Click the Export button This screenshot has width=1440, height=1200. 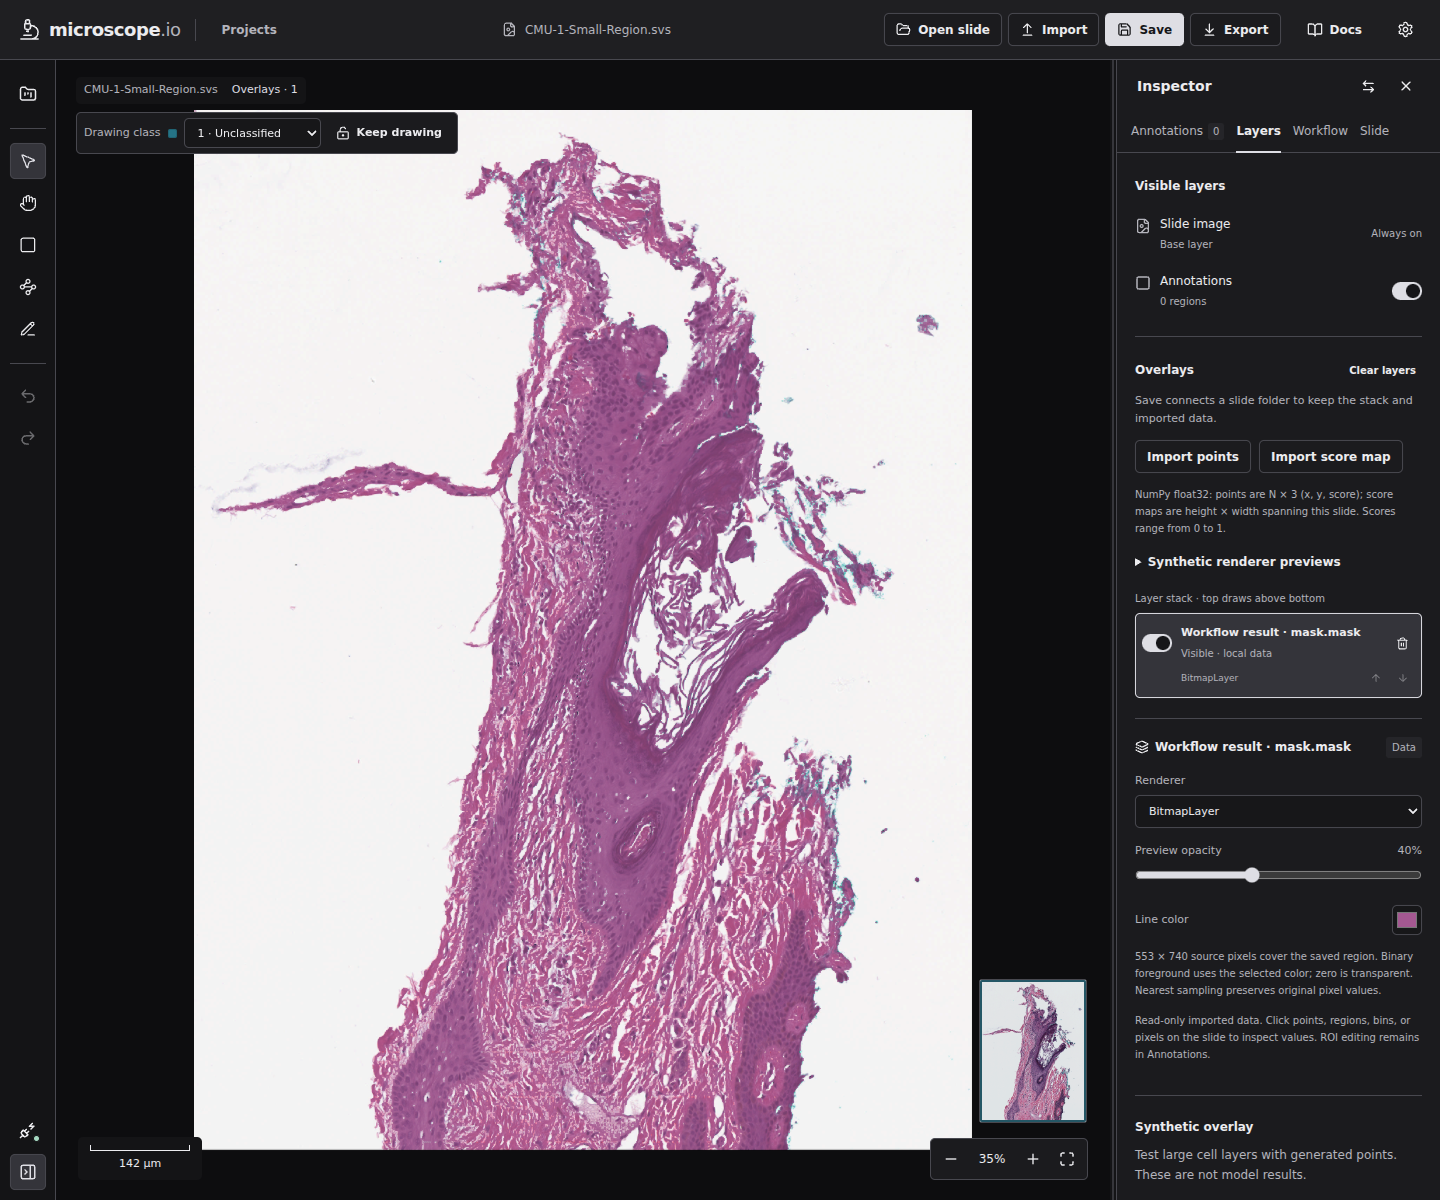coord(1235,30)
